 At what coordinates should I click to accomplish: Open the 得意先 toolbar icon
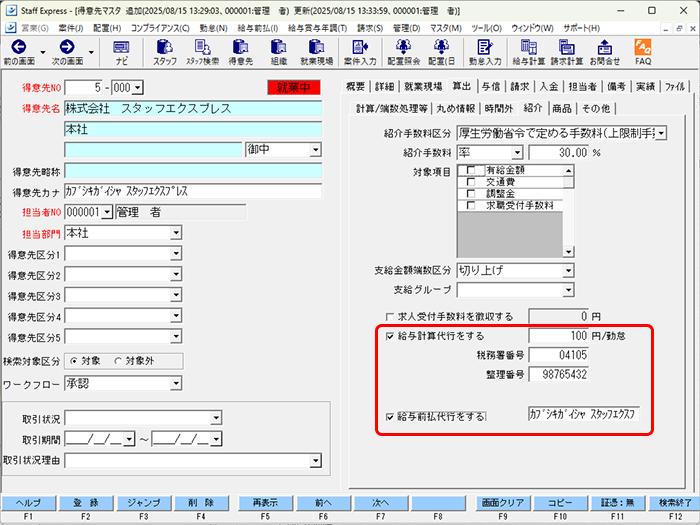pyautogui.click(x=241, y=47)
